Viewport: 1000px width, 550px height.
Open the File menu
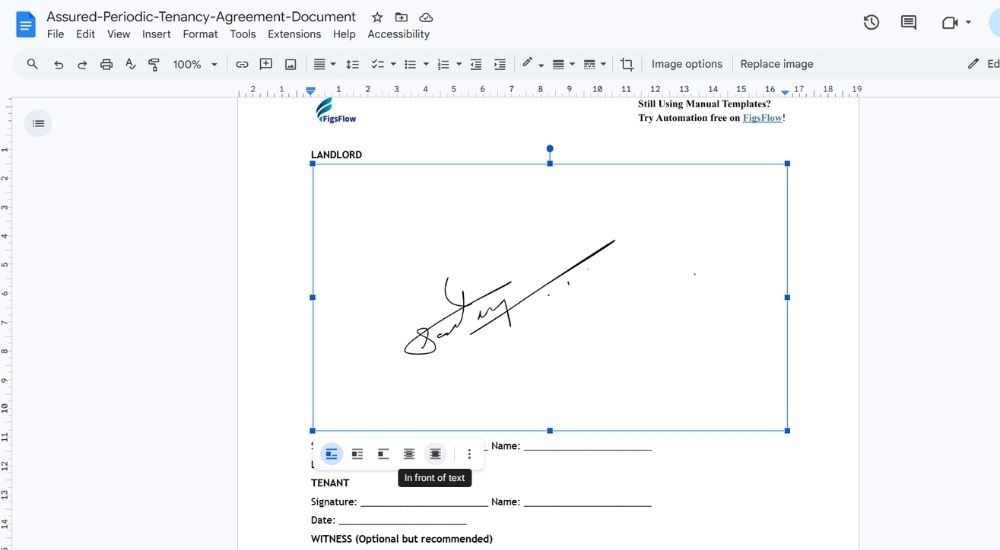point(55,34)
